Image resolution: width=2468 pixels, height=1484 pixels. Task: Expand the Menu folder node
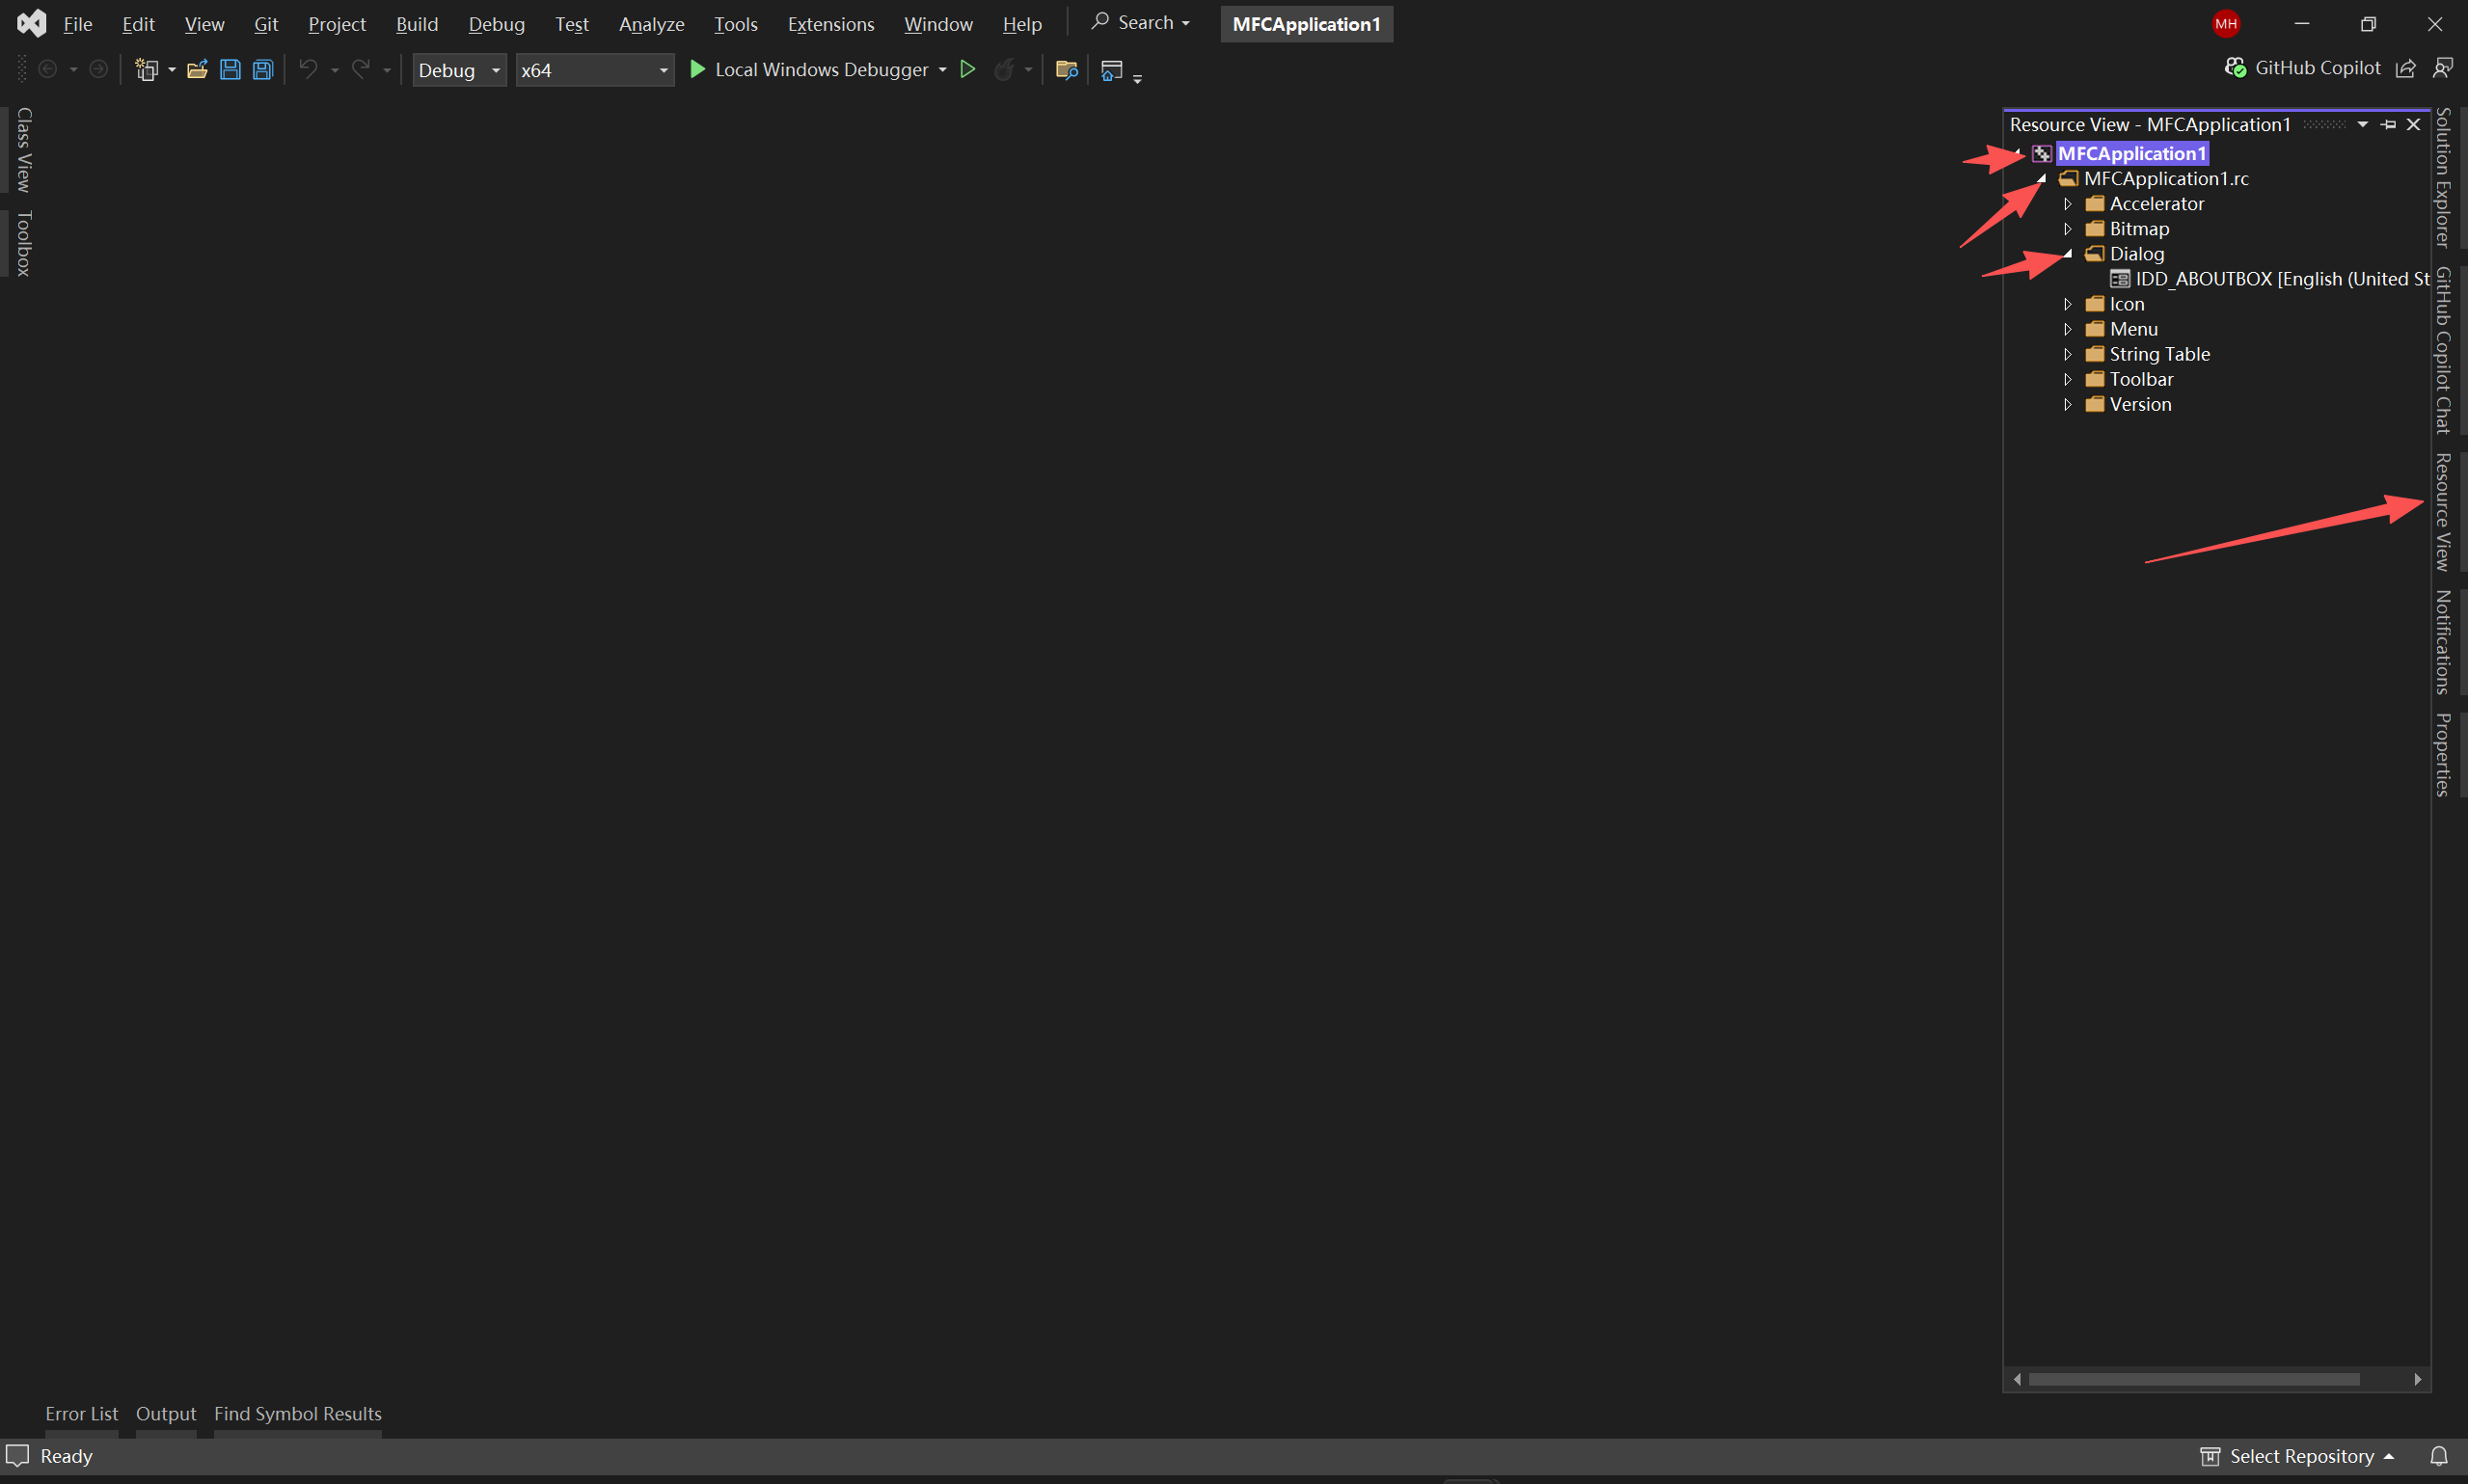[x=2068, y=329]
